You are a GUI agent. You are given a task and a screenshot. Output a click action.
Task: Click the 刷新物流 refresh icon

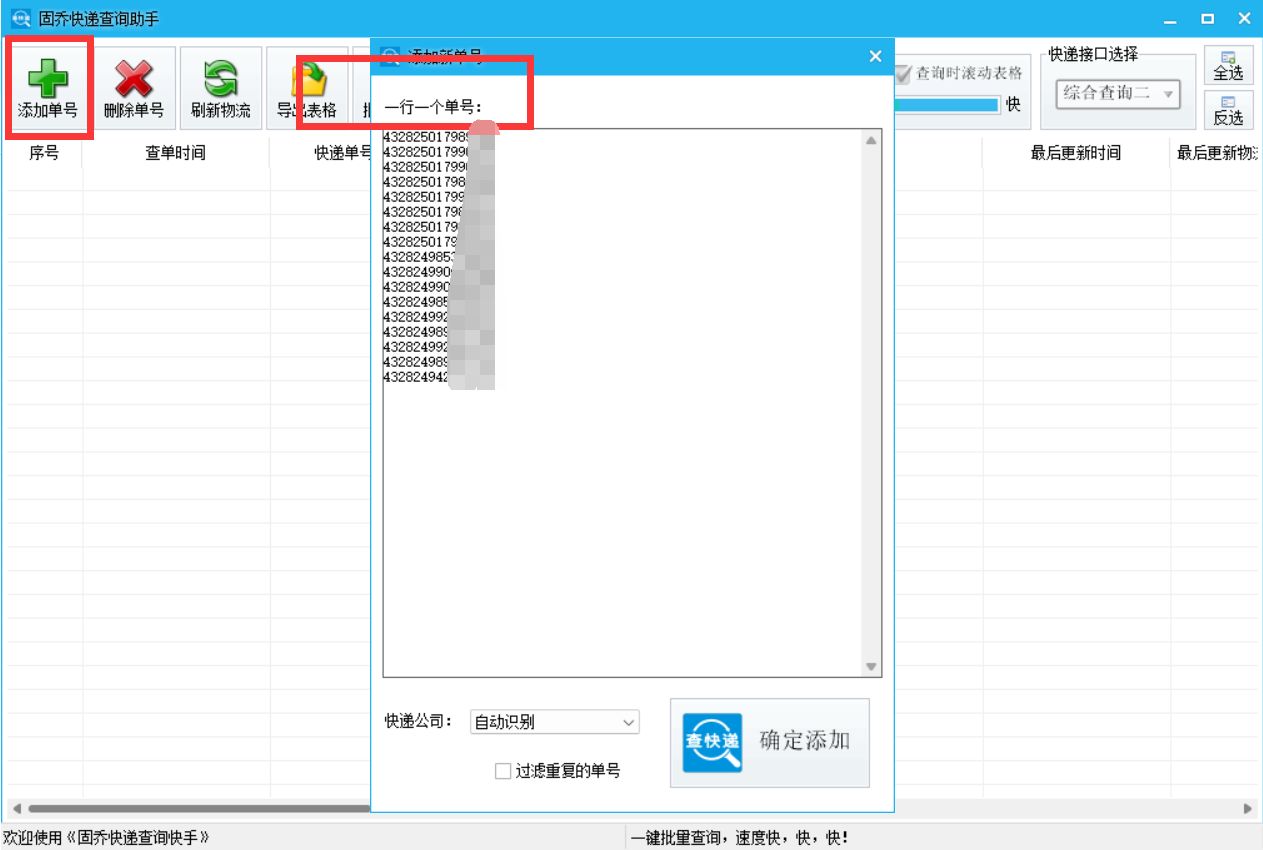(220, 78)
